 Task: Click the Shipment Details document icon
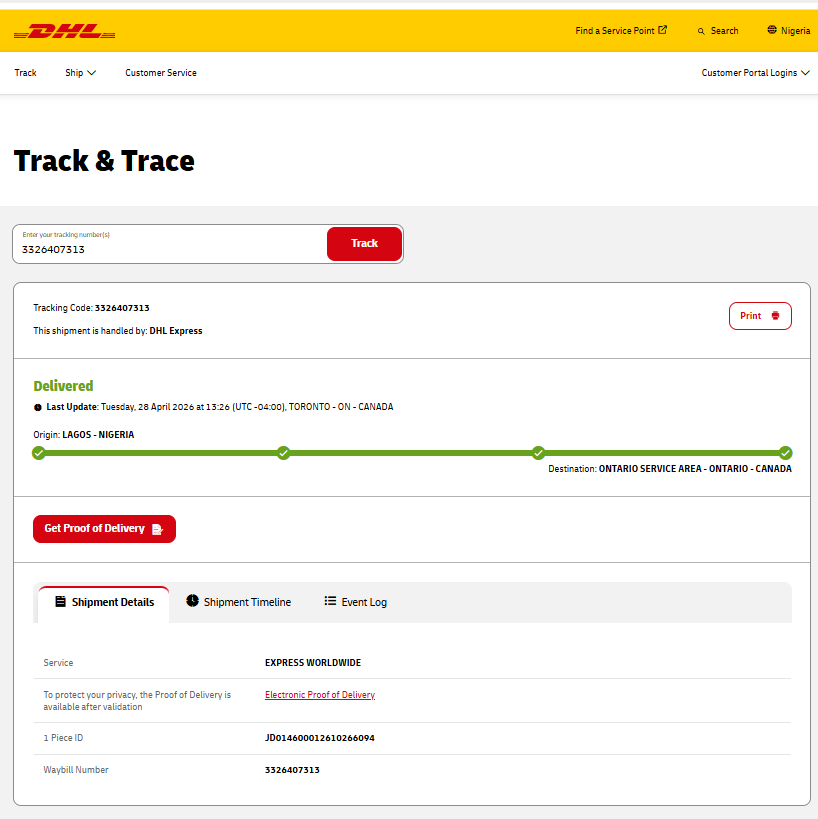[61, 602]
